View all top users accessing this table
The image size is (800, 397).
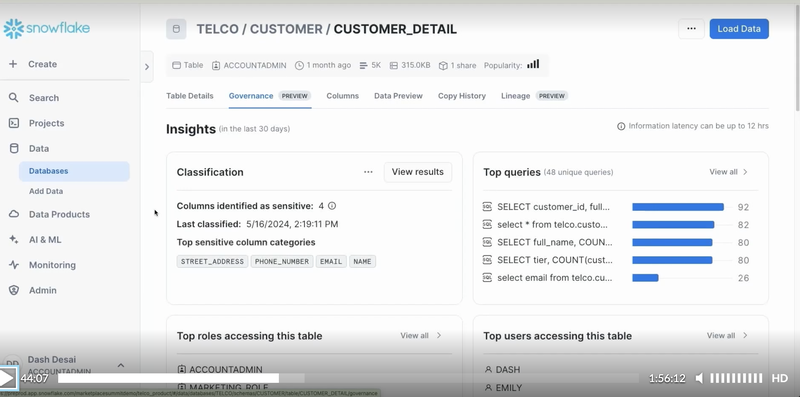click(x=728, y=335)
